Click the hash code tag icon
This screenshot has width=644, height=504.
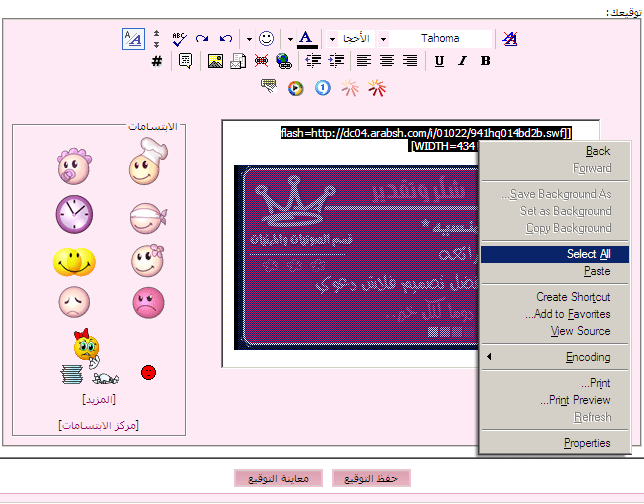coord(156,61)
